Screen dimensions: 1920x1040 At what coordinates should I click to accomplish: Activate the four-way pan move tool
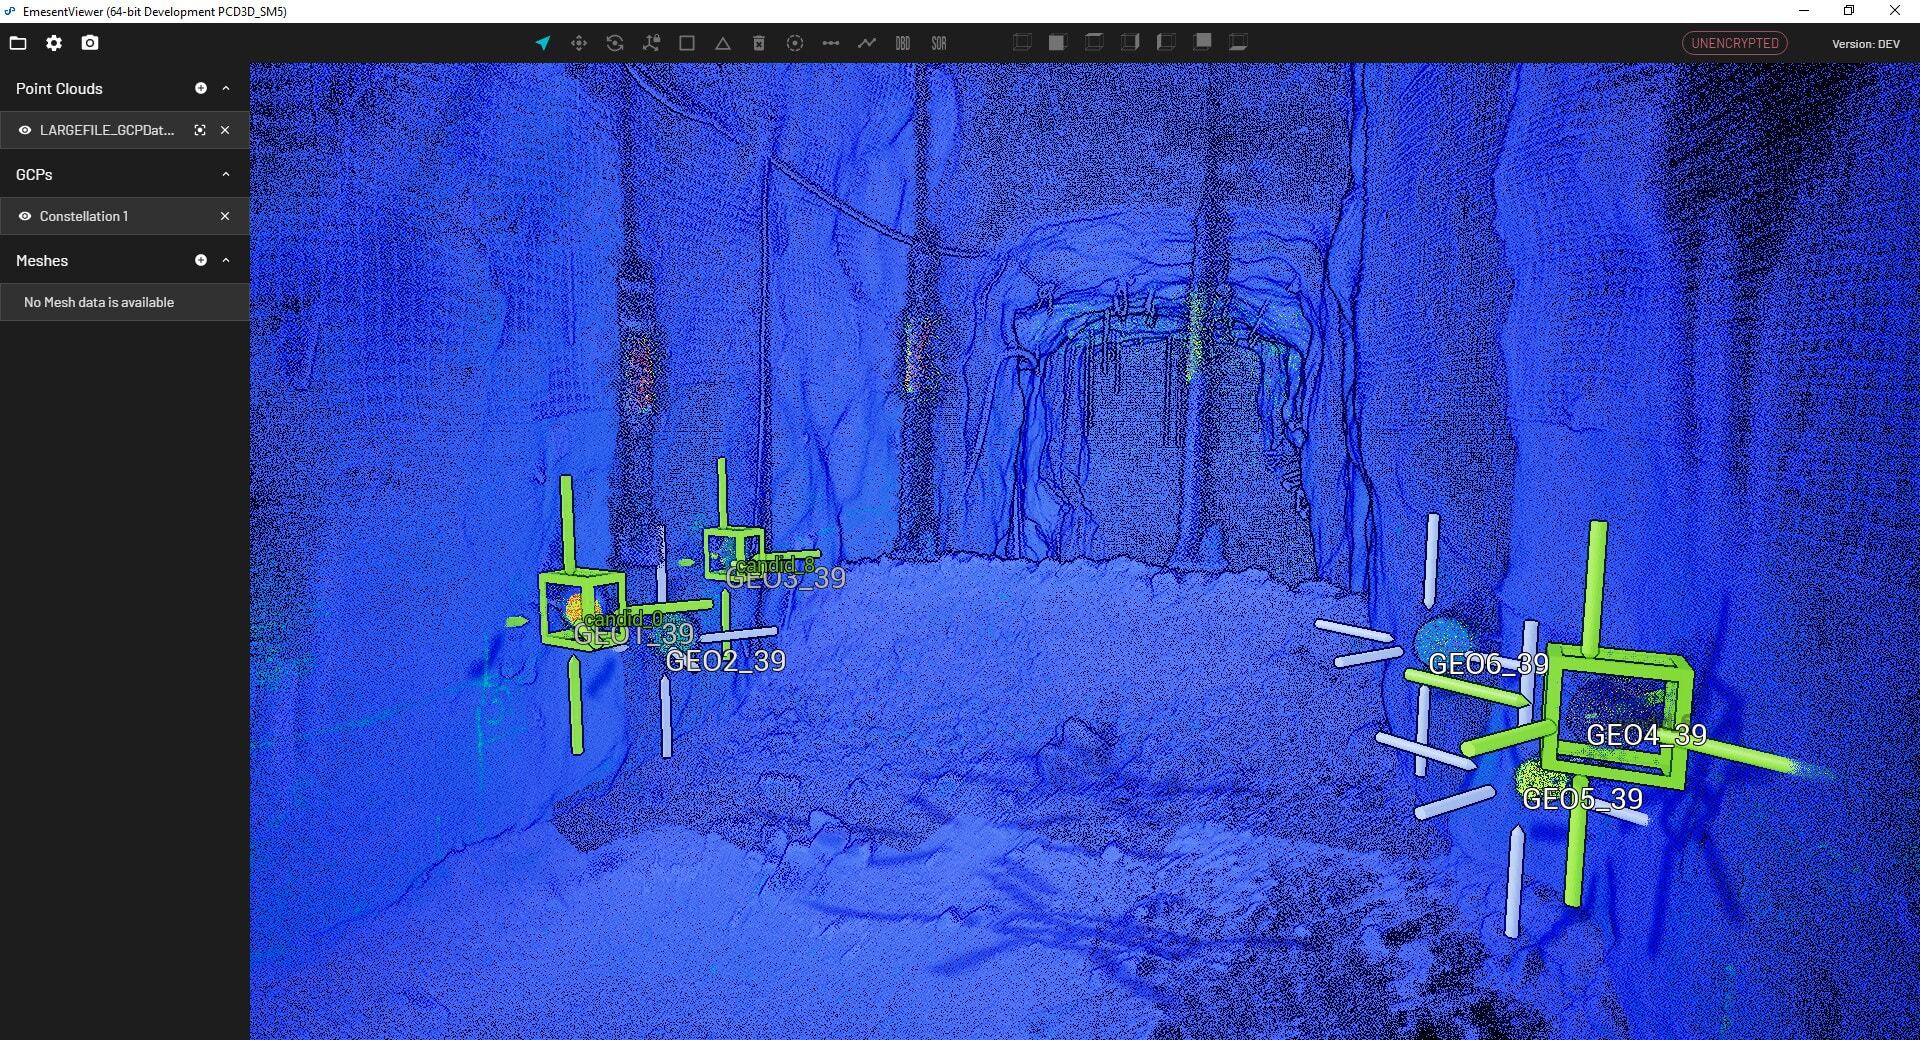[578, 43]
